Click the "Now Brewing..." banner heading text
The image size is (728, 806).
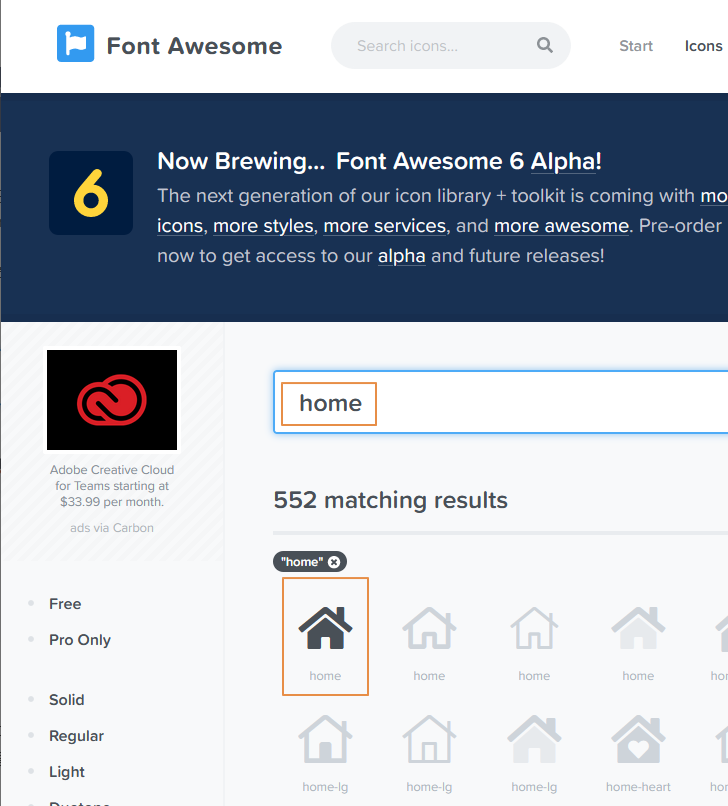241,161
